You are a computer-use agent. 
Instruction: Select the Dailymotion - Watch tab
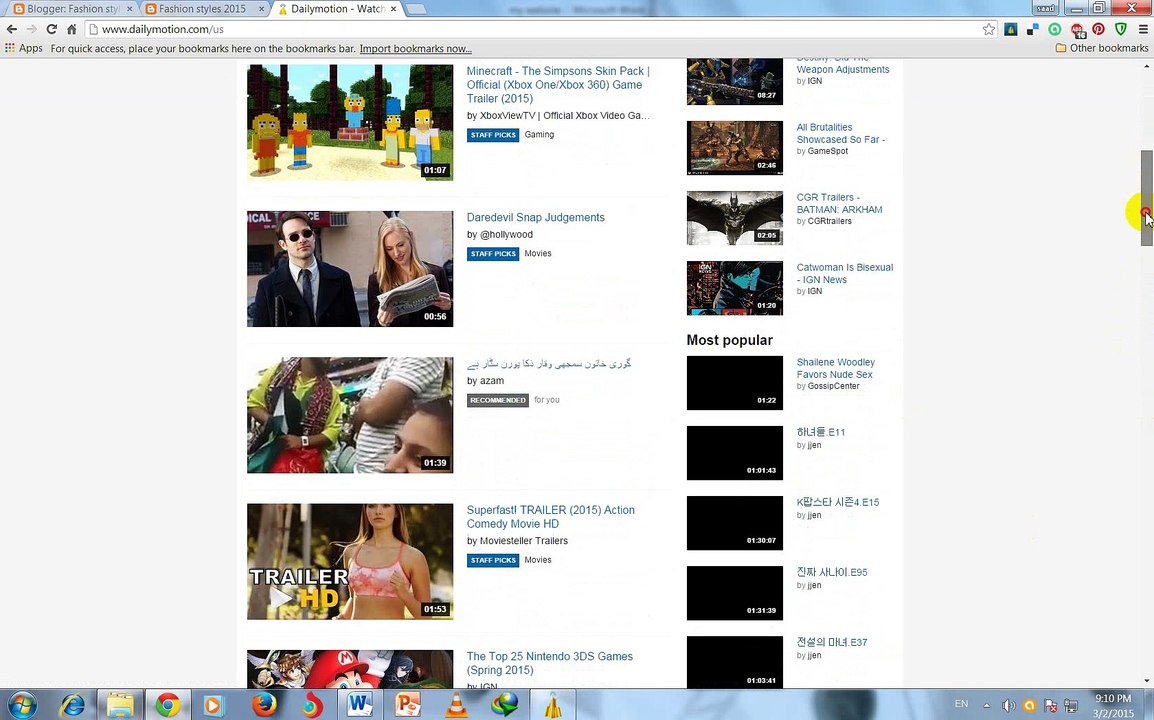[337, 9]
